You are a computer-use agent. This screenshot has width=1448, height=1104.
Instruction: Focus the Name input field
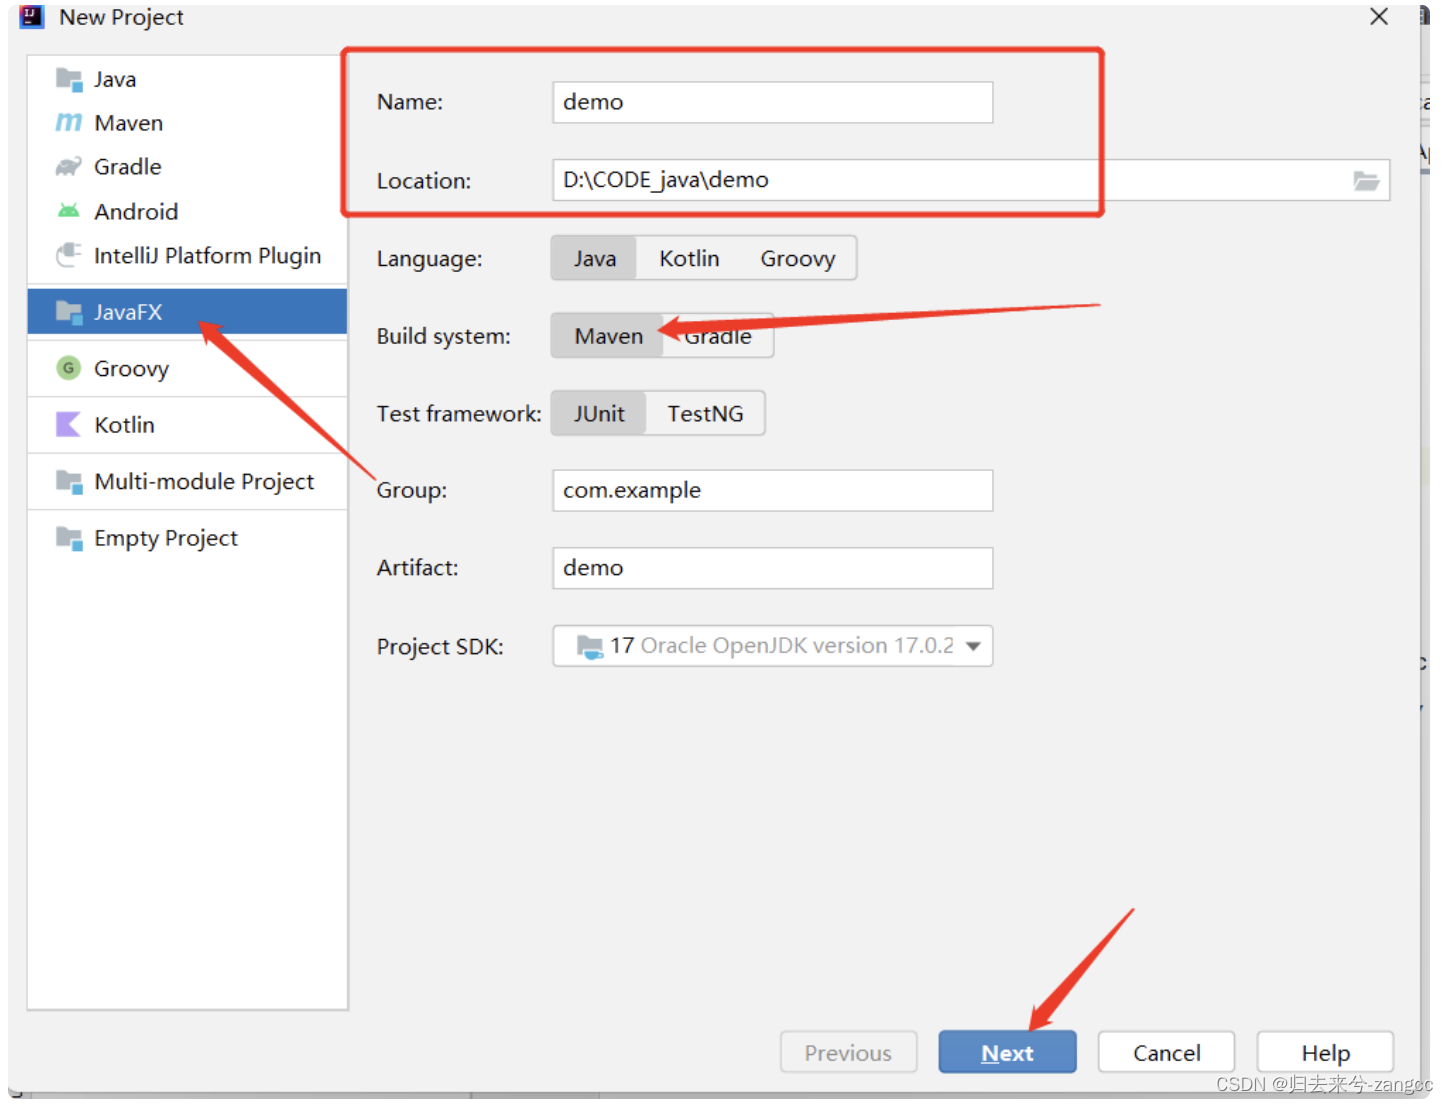[x=772, y=102]
